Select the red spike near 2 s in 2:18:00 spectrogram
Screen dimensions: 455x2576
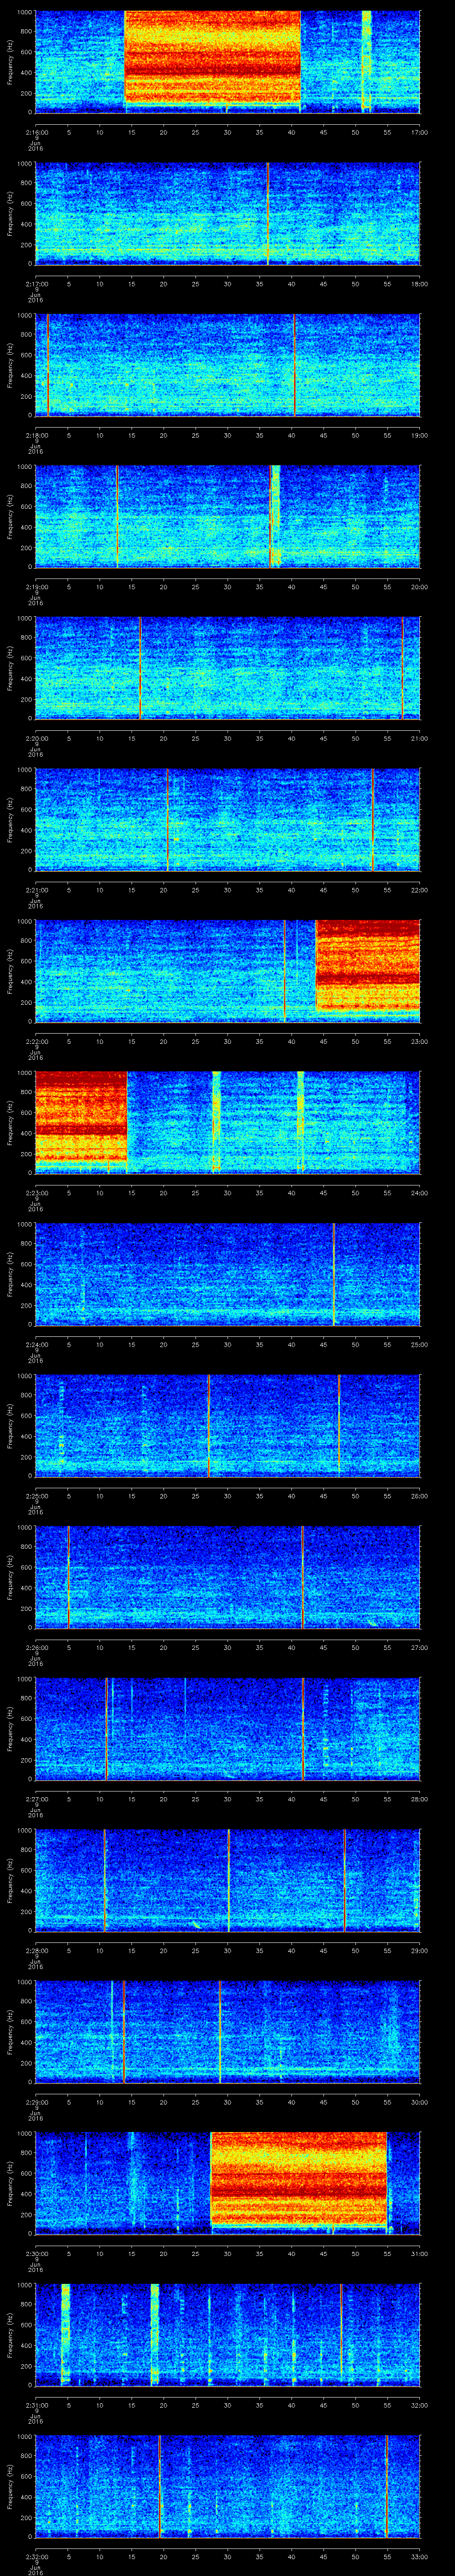pyautogui.click(x=47, y=365)
